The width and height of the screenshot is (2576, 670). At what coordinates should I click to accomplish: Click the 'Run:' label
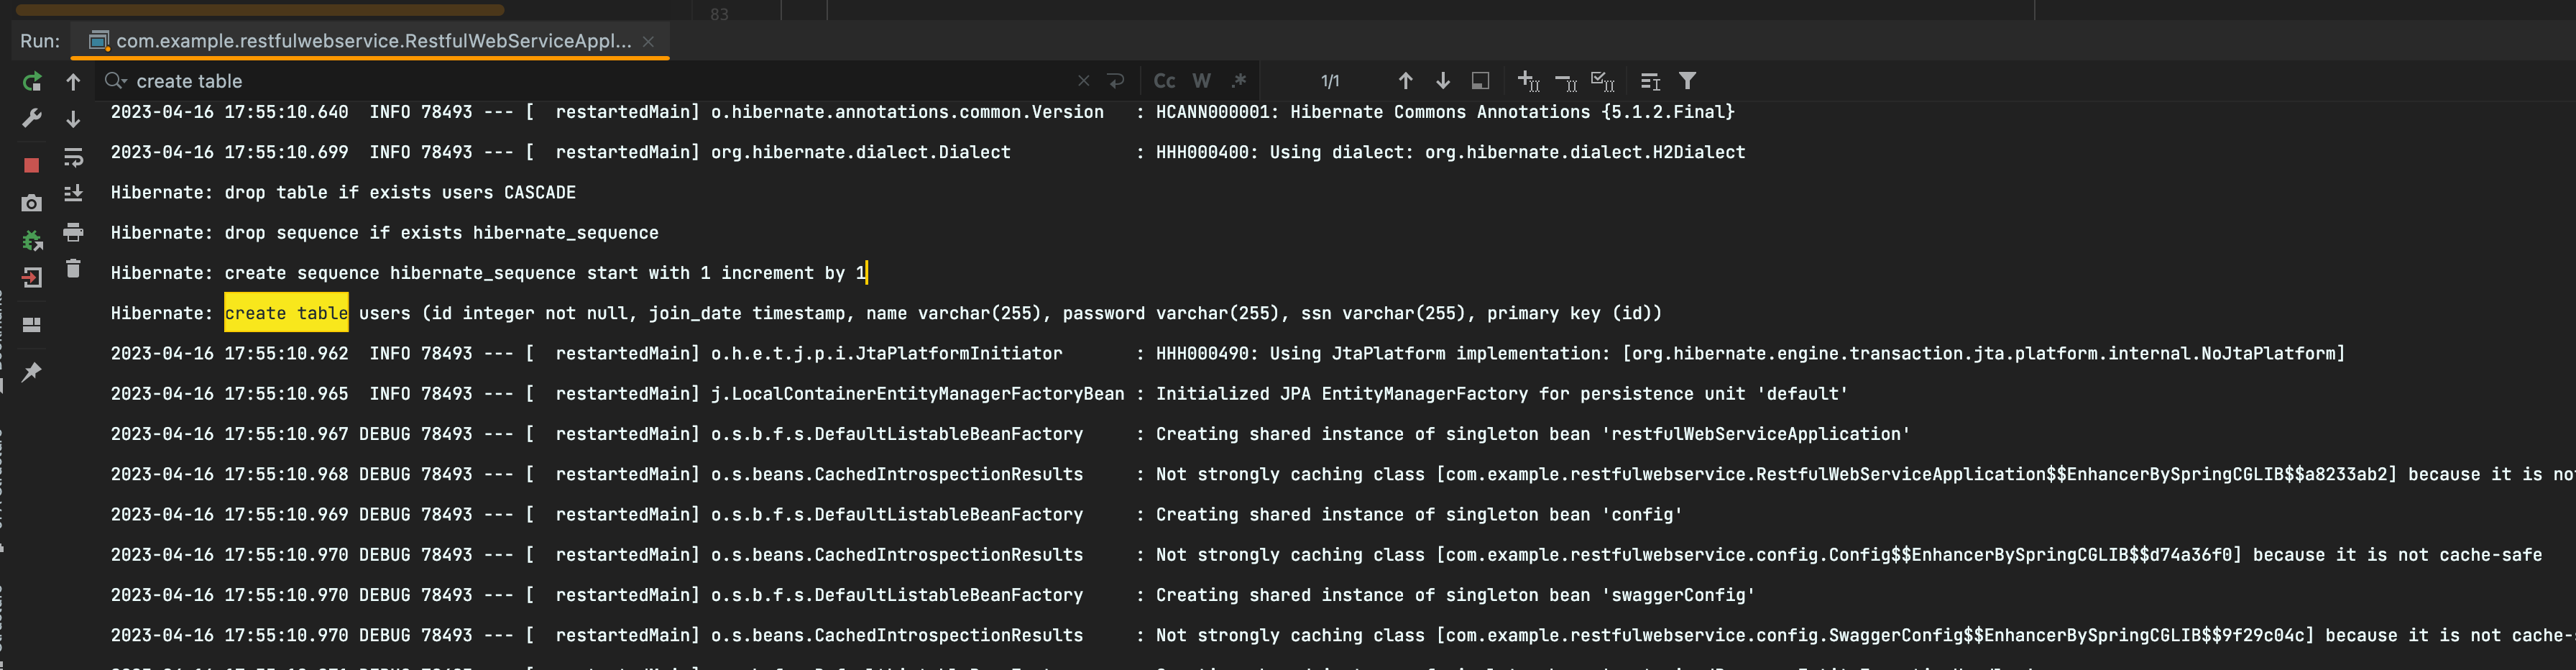40,41
